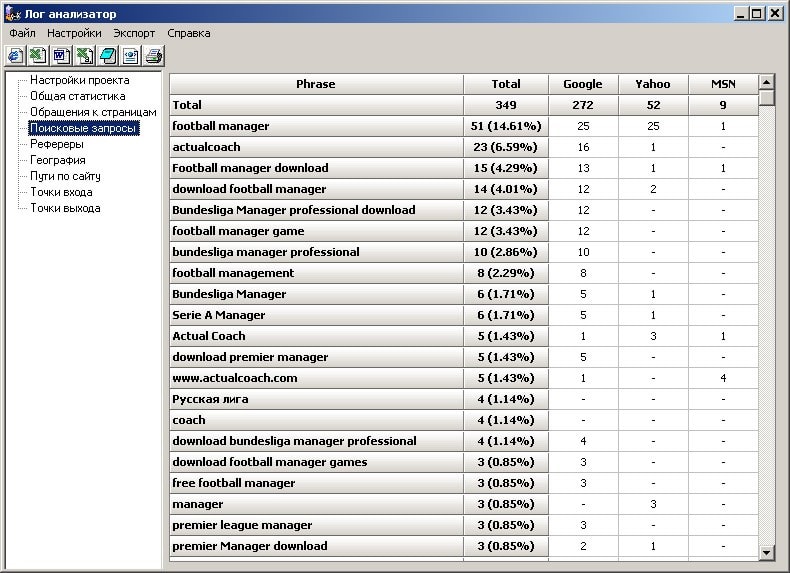Open the Рефереры tree item
Image resolution: width=790 pixels, height=573 pixels.
pyautogui.click(x=56, y=144)
